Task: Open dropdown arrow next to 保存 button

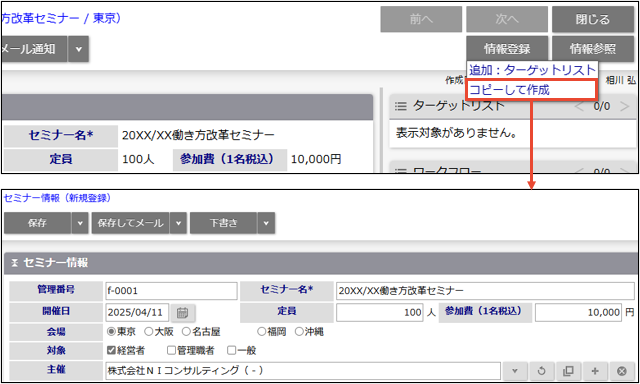Action: pyautogui.click(x=80, y=223)
